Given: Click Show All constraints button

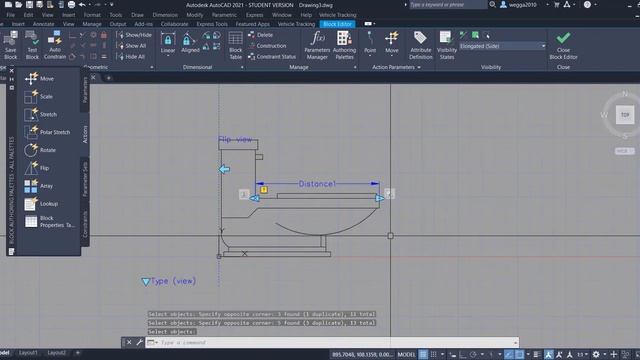Looking at the screenshot, I should [131, 46].
